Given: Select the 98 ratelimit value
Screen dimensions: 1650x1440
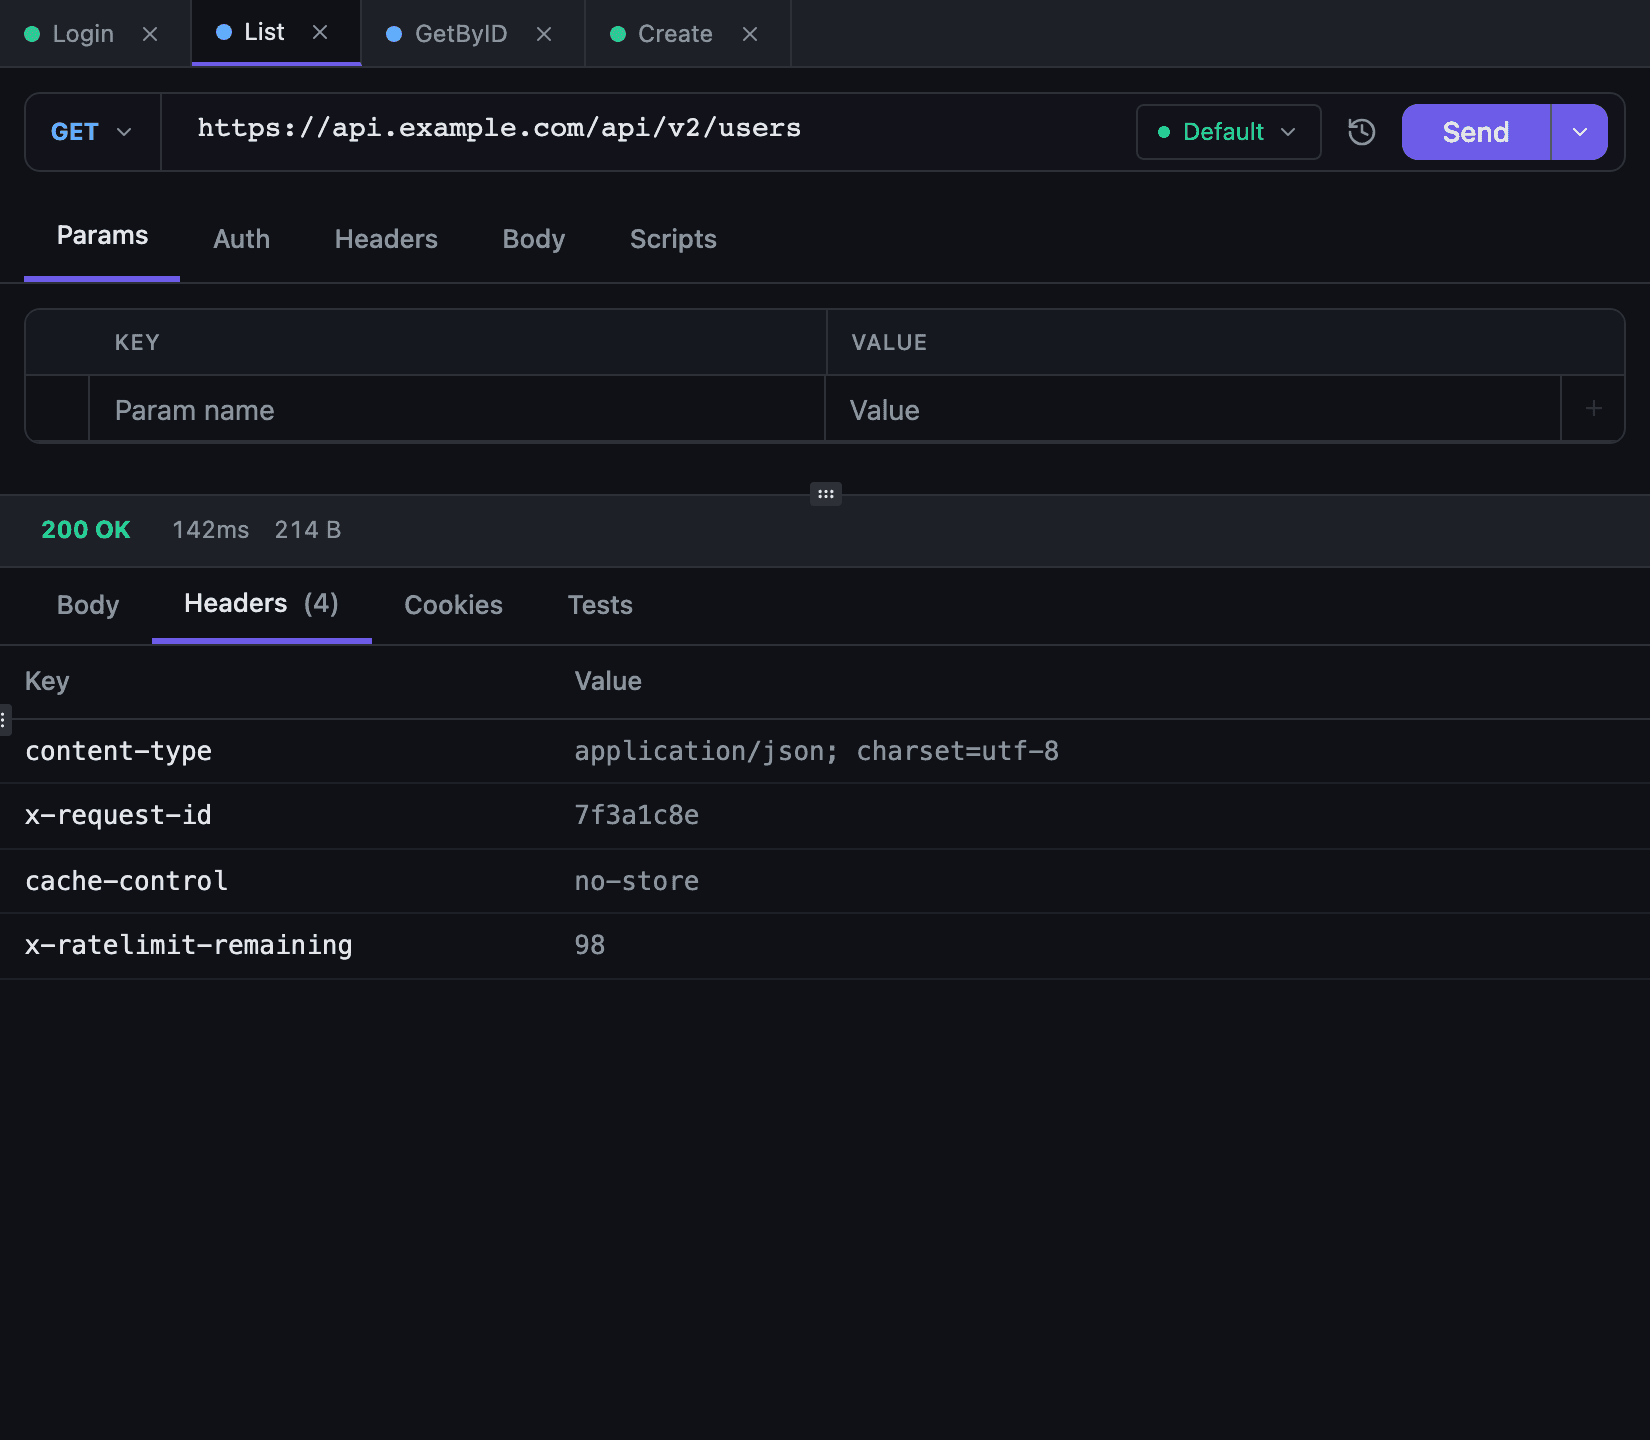Looking at the screenshot, I should tap(590, 945).
